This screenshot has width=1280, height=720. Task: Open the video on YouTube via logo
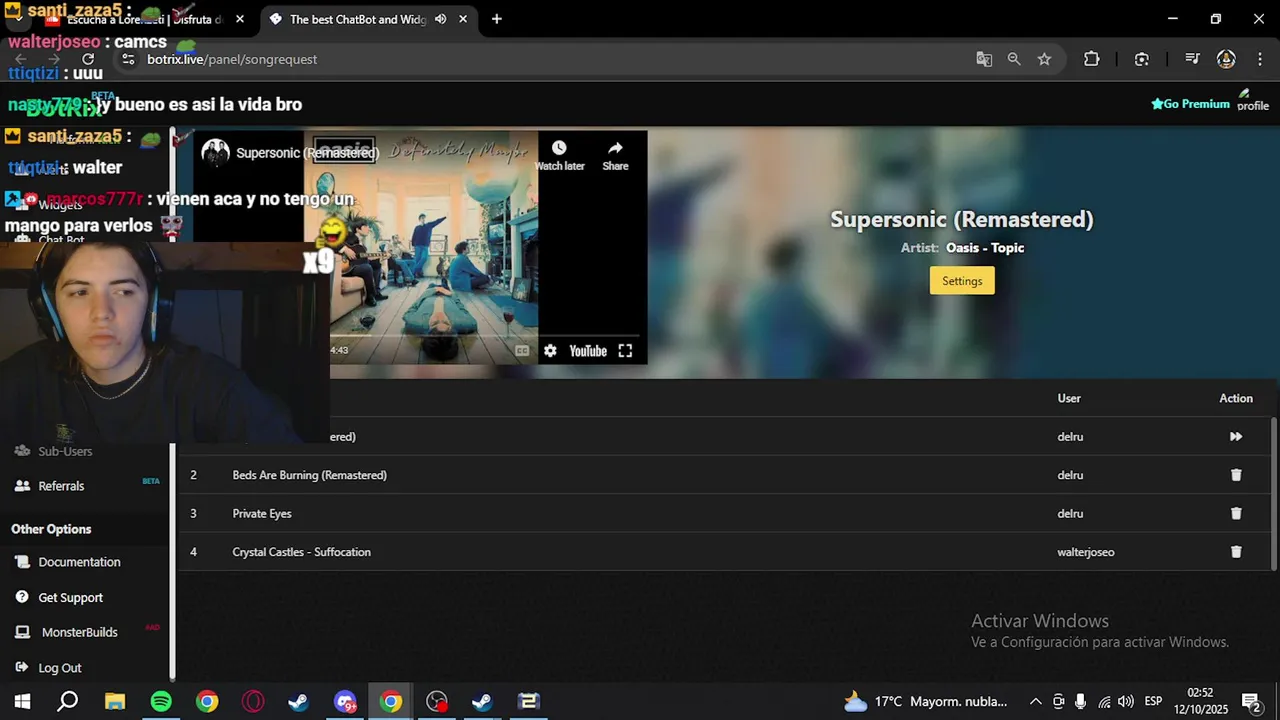pyautogui.click(x=588, y=351)
